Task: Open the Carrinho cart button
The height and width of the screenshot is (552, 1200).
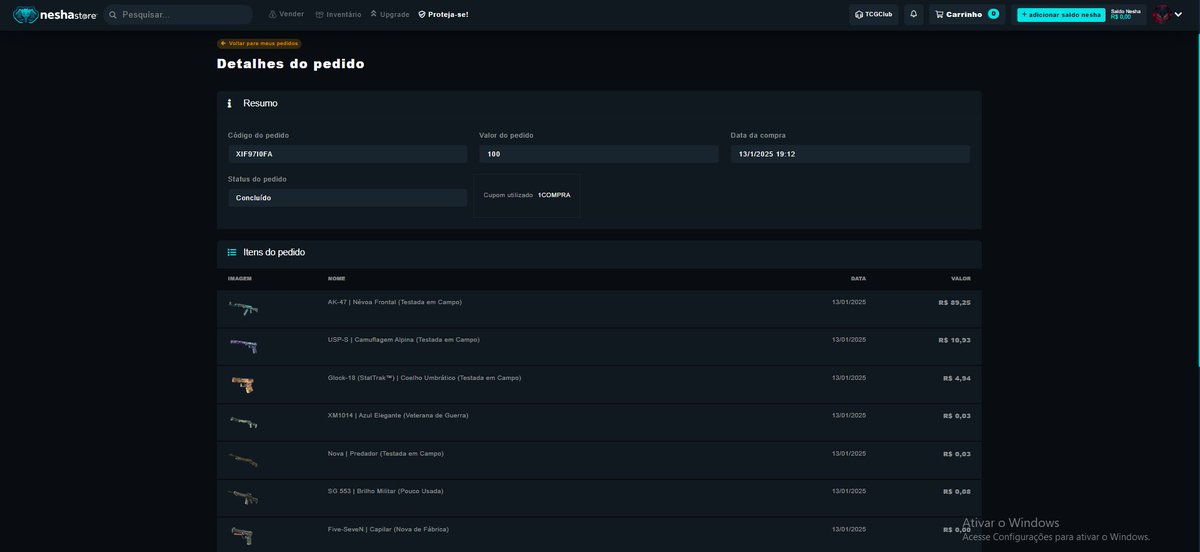Action: (x=966, y=15)
